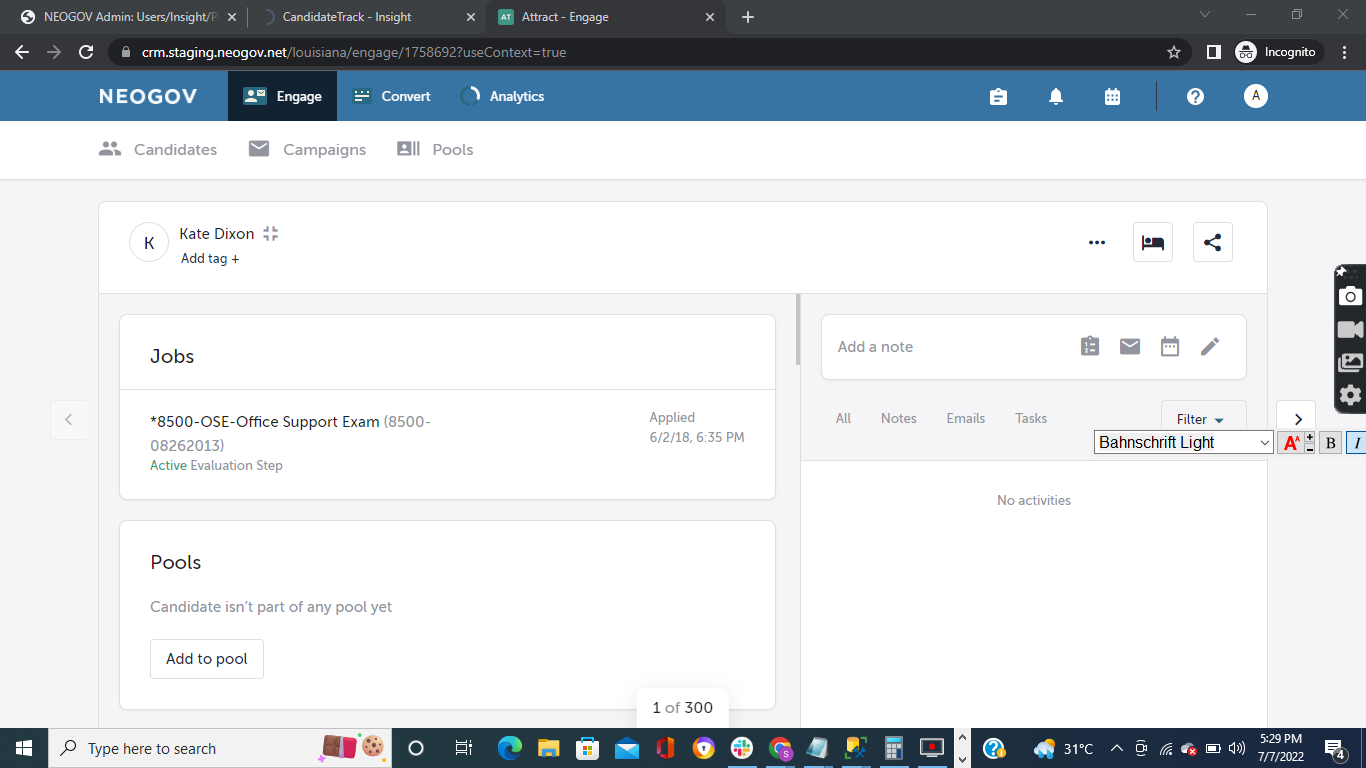Screen dimensions: 1366x768
Task: Click the room/accommodation icon beside share
Action: coord(1152,241)
